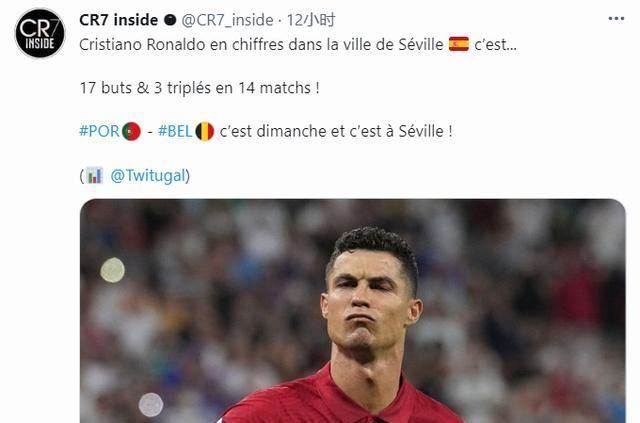Screen dimensions: 640x423
Task: Click the Spain flag emoji
Action: (459, 44)
